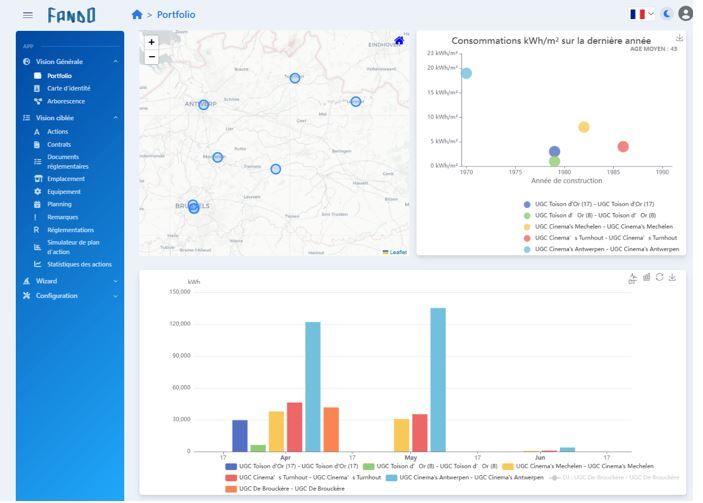Open Statistiques des actions
Viewport: 703px width, 503px height.
point(79,265)
